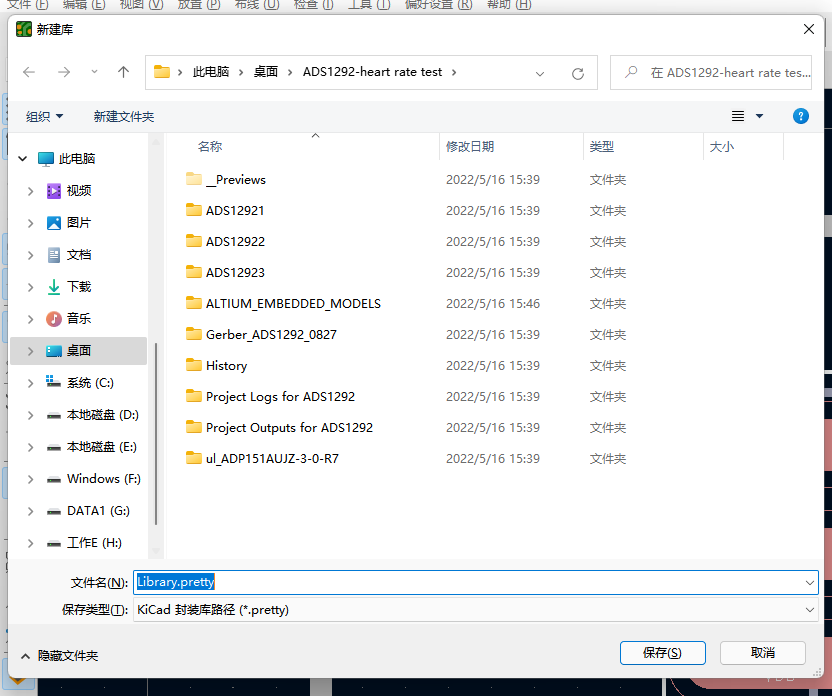This screenshot has width=832, height=696.
Task: Sort files by 修改日期 column
Action: [x=470, y=146]
